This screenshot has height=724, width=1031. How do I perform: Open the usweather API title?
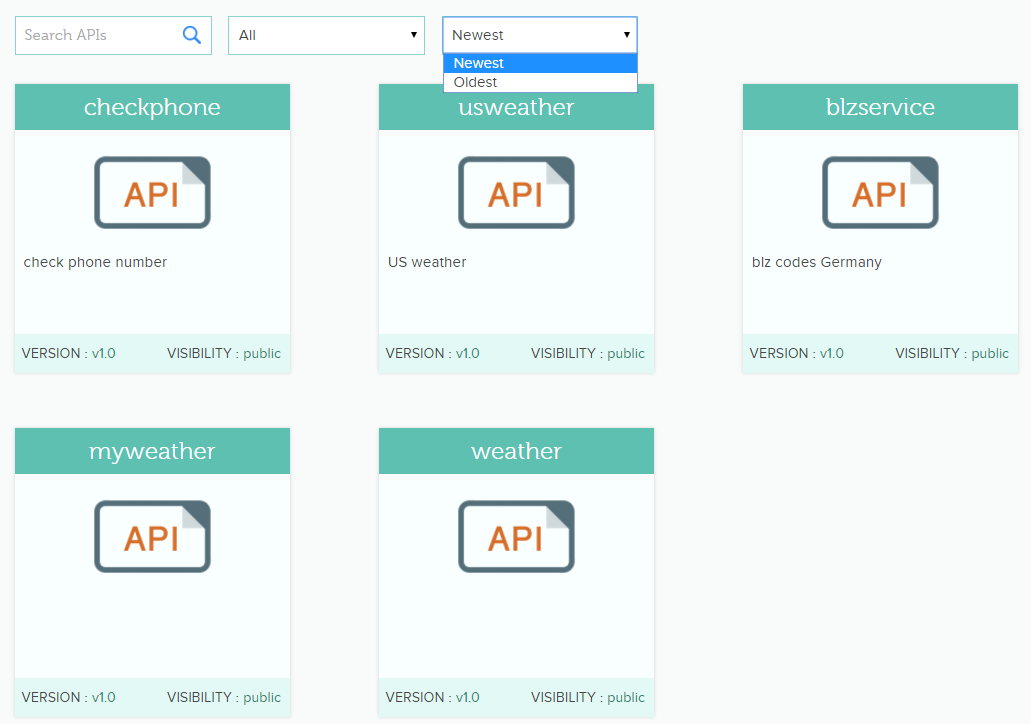point(516,107)
